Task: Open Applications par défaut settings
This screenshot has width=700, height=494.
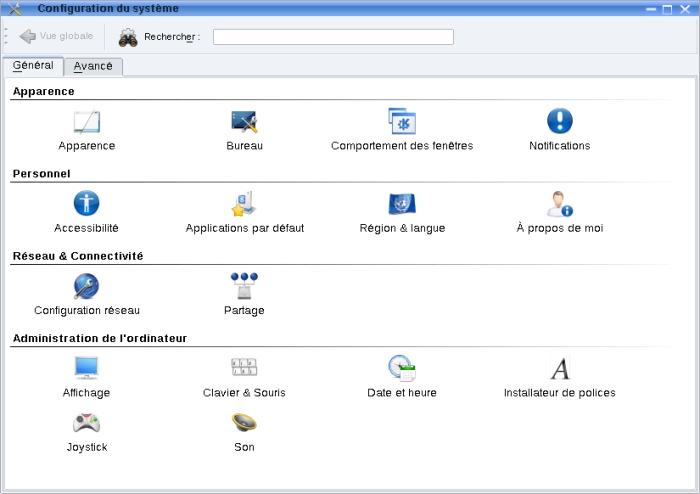Action: [x=244, y=205]
